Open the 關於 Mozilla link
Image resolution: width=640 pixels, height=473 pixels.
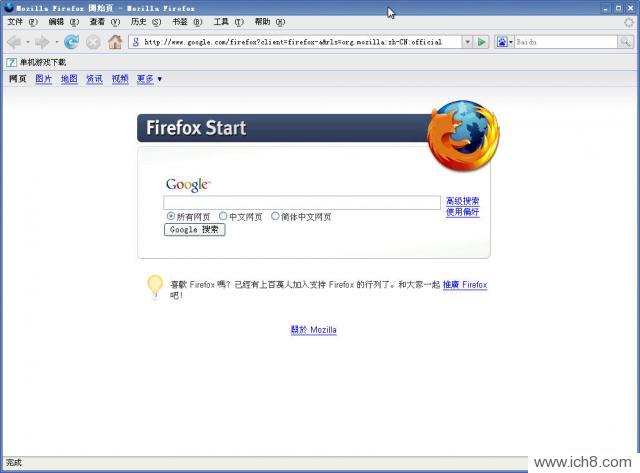pos(313,329)
